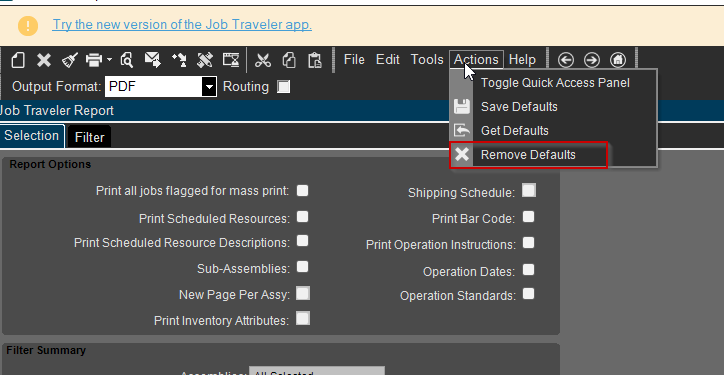This screenshot has height=375, width=724.
Task: Open the Help menu
Action: coord(522,60)
